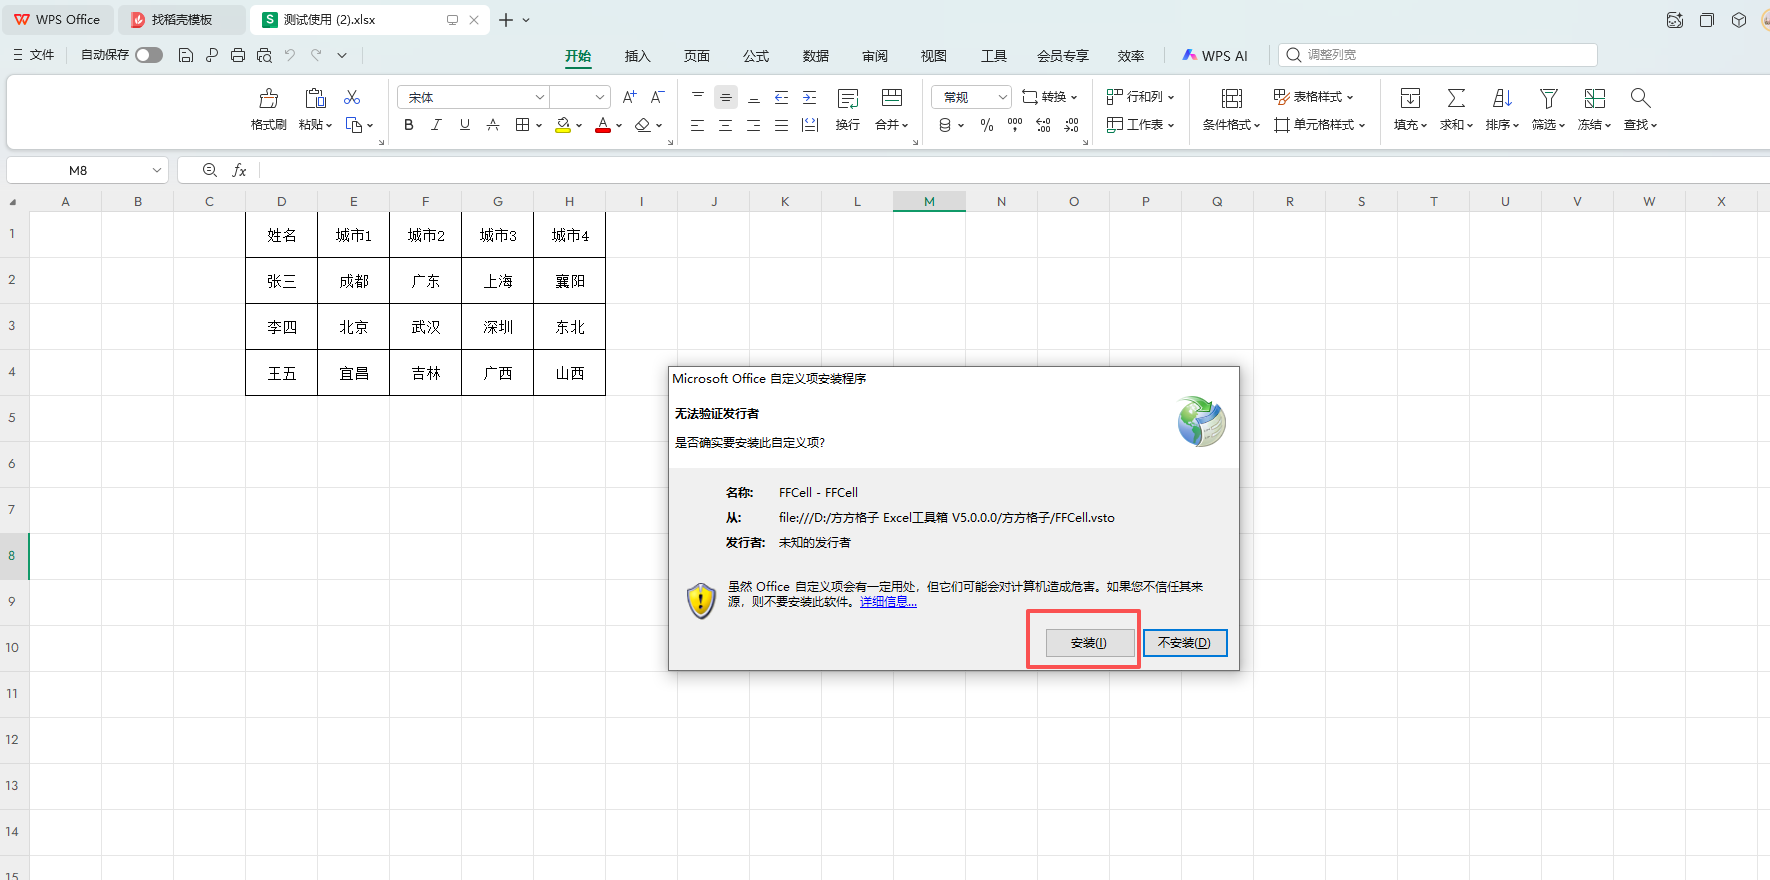Click the Save icon in quick toolbar
This screenshot has width=1770, height=880.
pos(186,55)
